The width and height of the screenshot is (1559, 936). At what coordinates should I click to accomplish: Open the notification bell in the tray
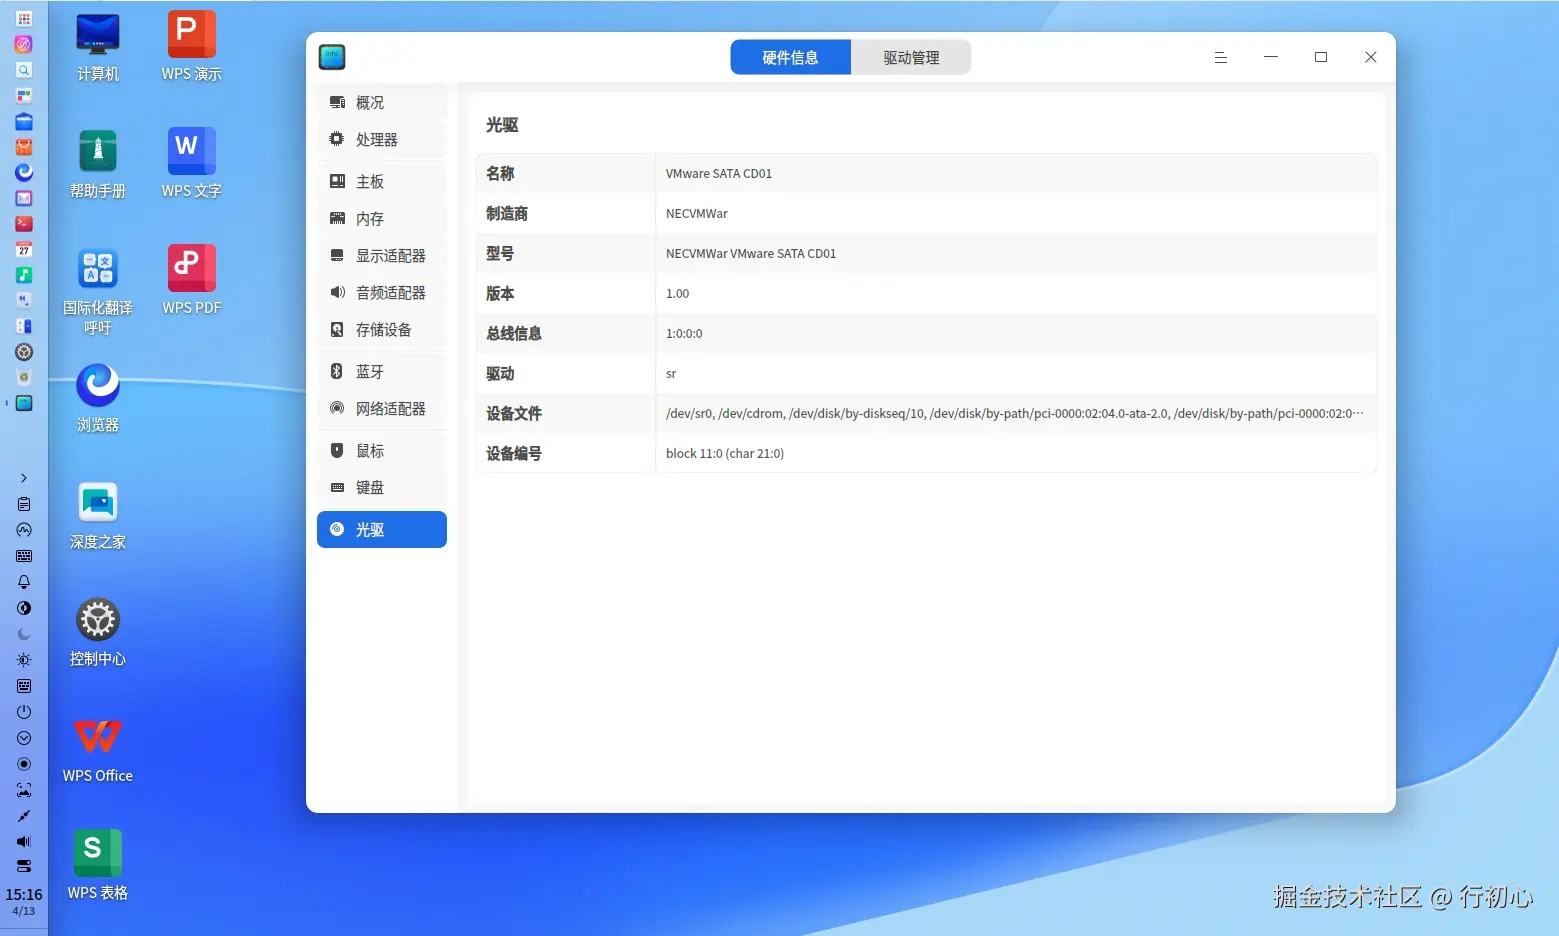pos(24,582)
